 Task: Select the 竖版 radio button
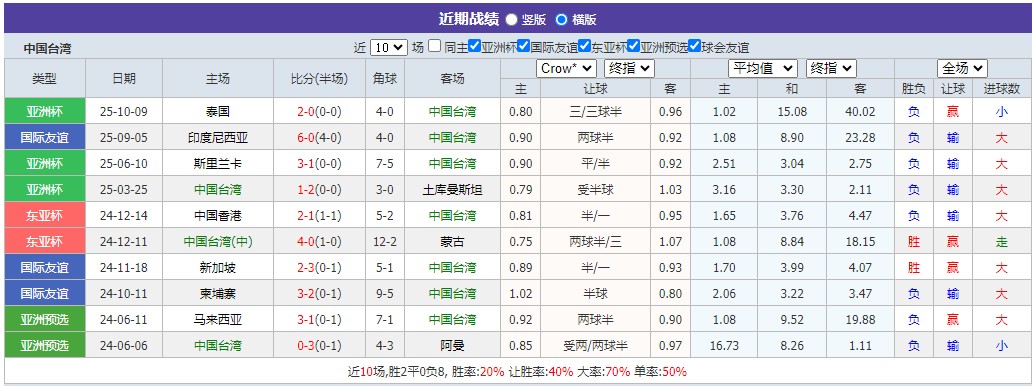pyautogui.click(x=512, y=20)
